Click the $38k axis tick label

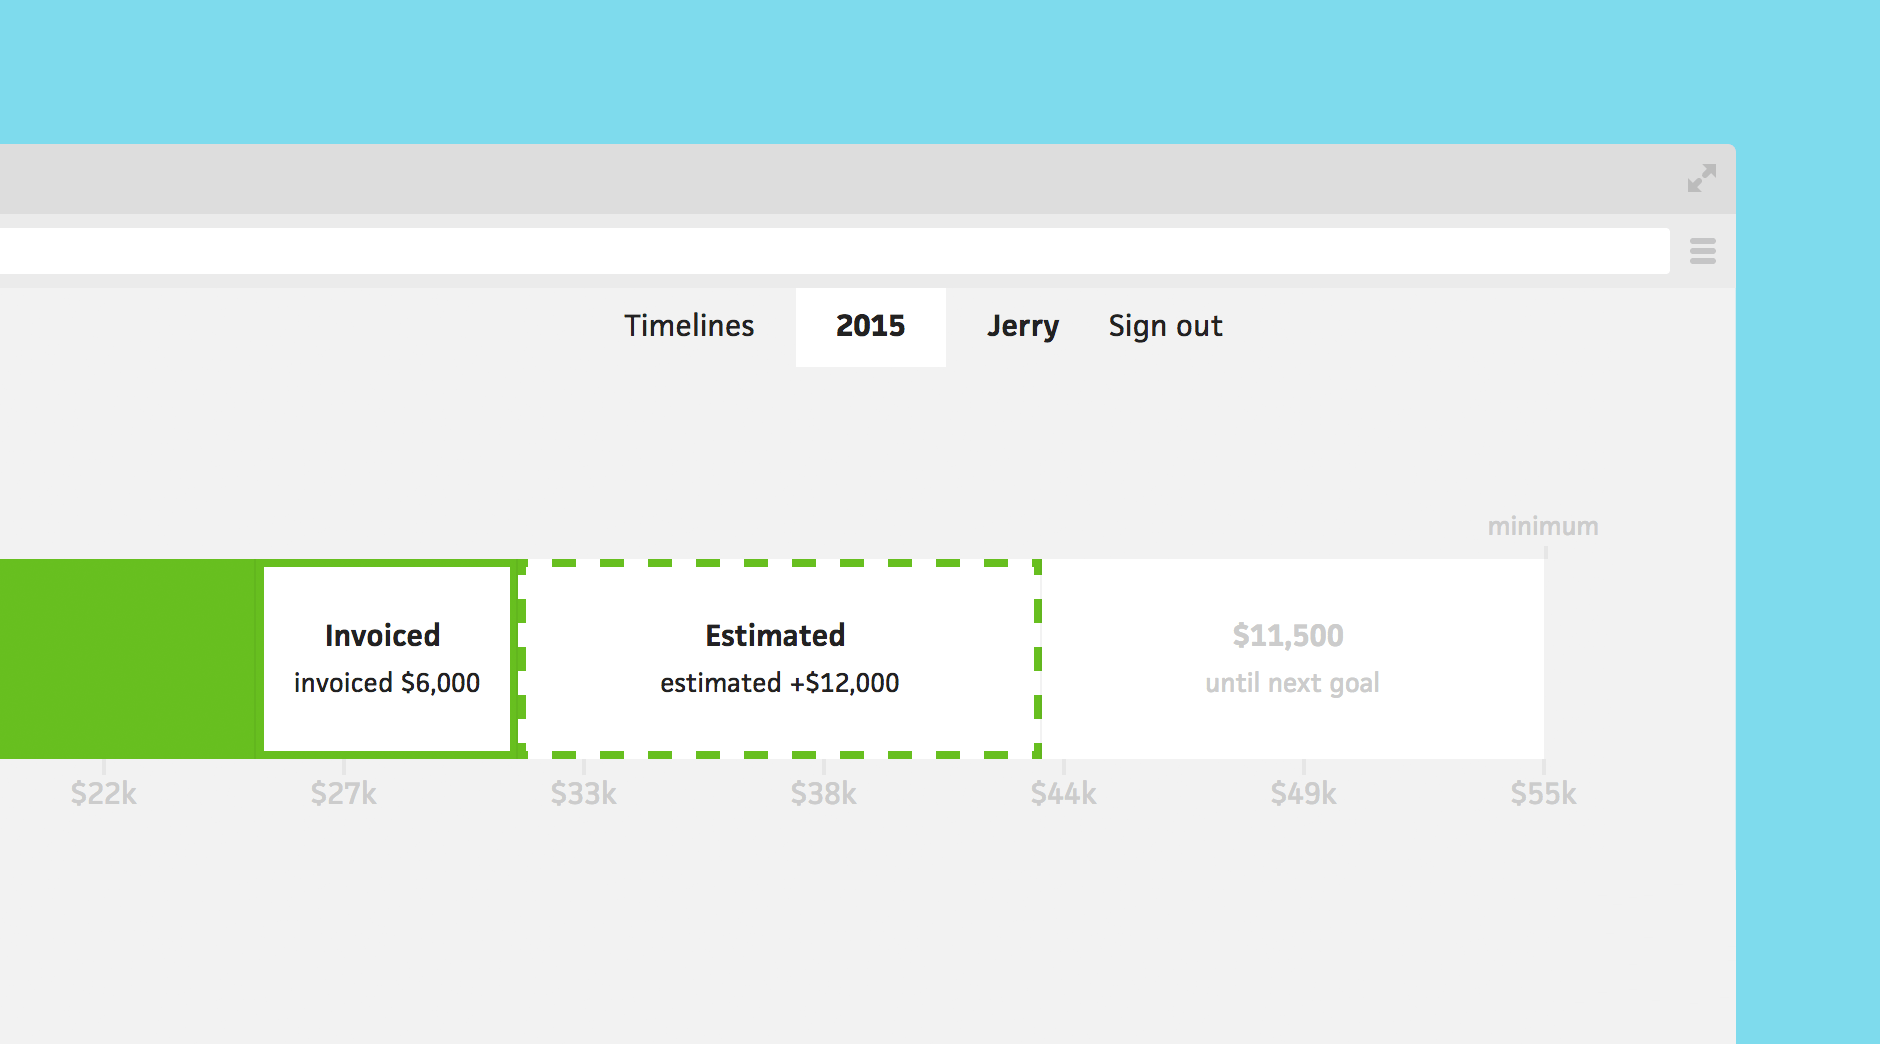(824, 794)
